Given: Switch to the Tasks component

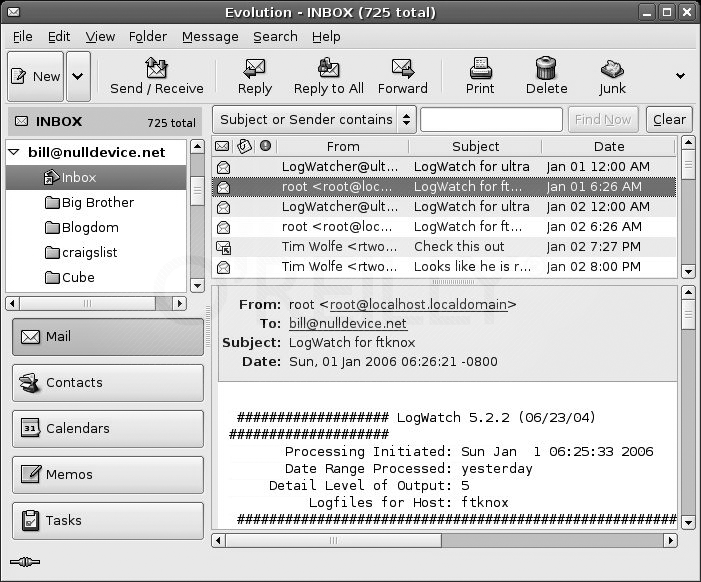Looking at the screenshot, I should (x=108, y=521).
